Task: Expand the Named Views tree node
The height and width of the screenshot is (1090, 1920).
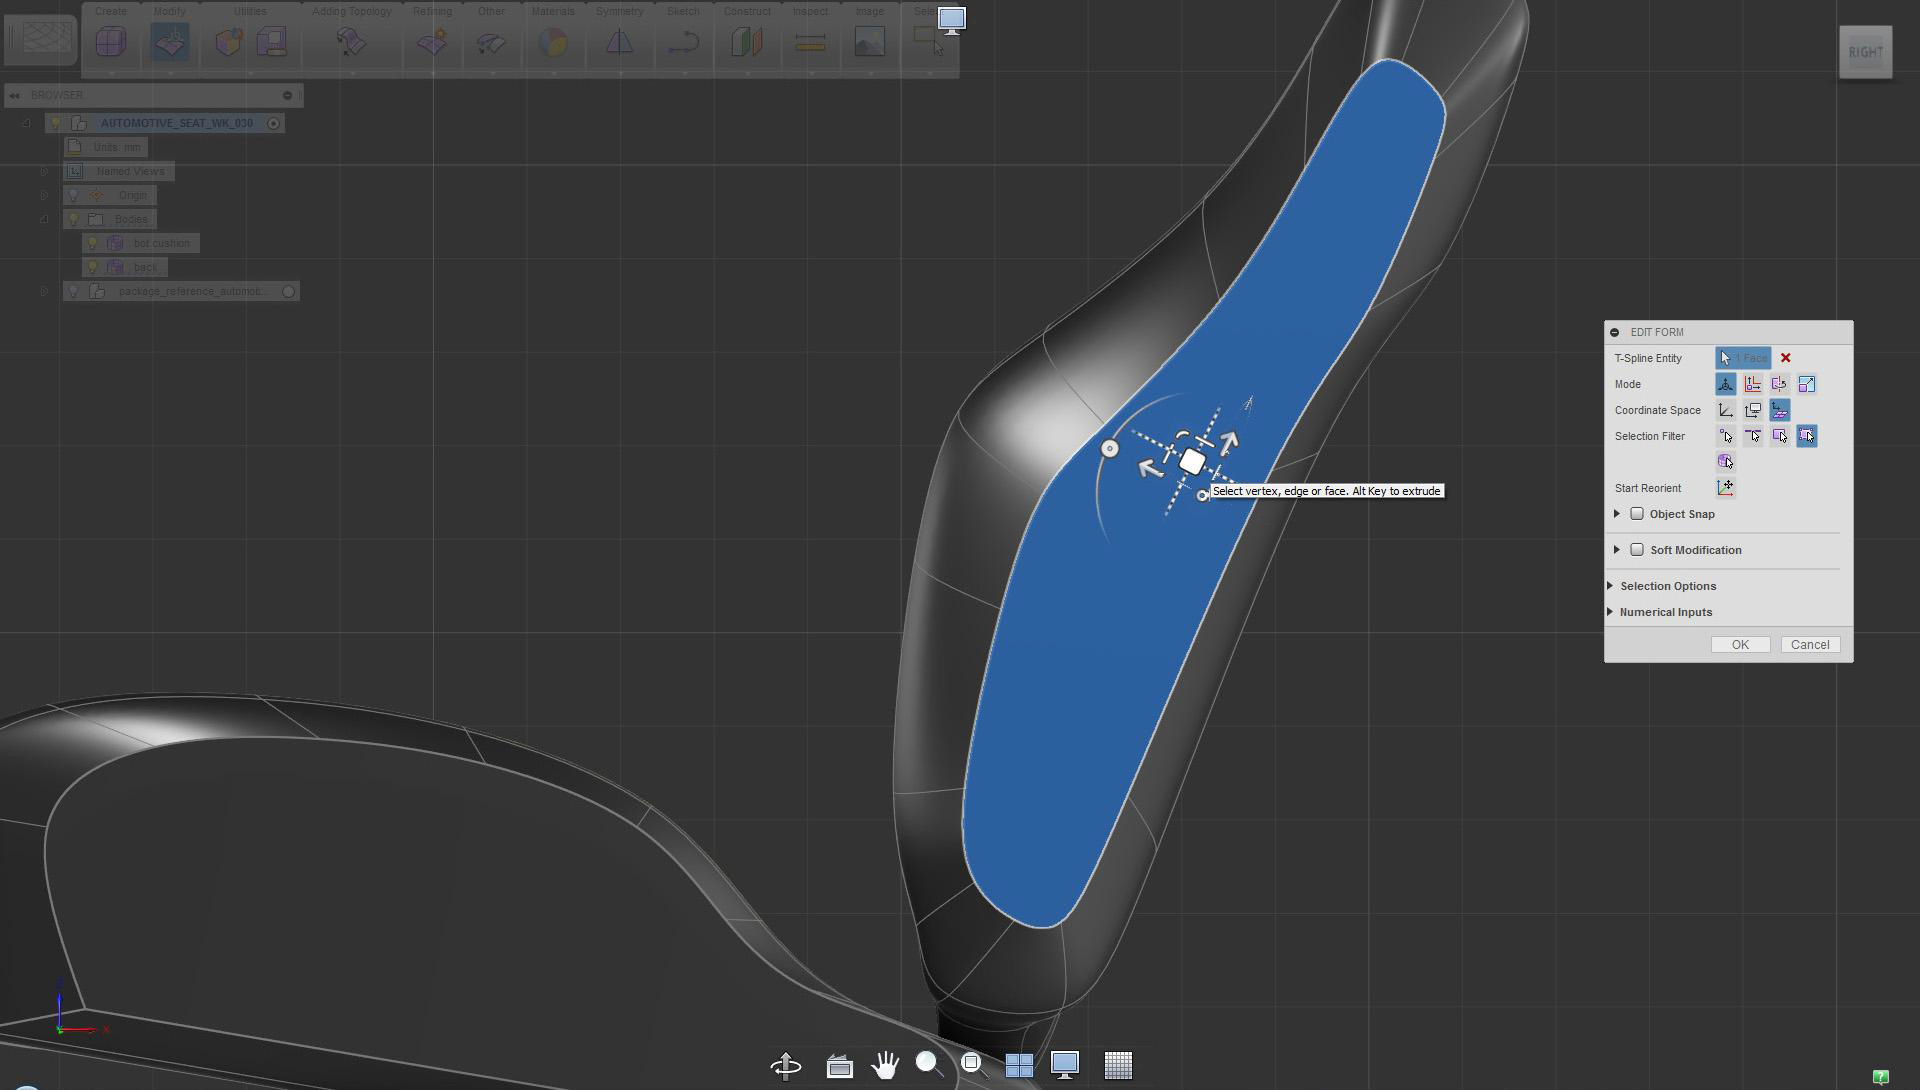Action: pos(44,171)
